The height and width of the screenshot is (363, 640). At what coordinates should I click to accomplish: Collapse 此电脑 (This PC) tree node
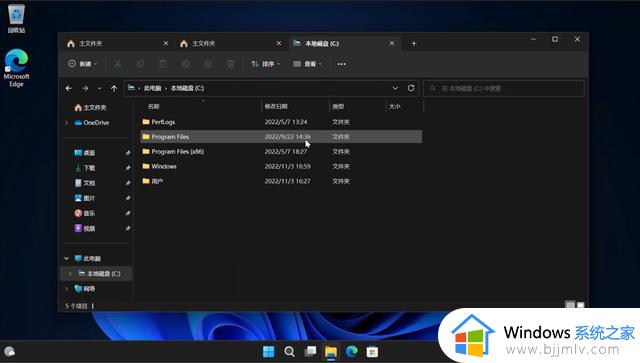pyautogui.click(x=67, y=258)
